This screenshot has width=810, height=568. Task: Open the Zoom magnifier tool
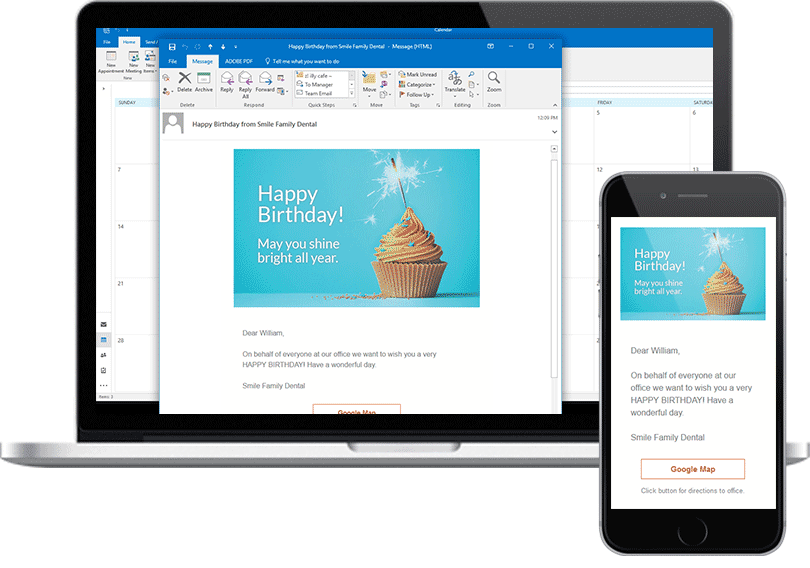coord(494,82)
